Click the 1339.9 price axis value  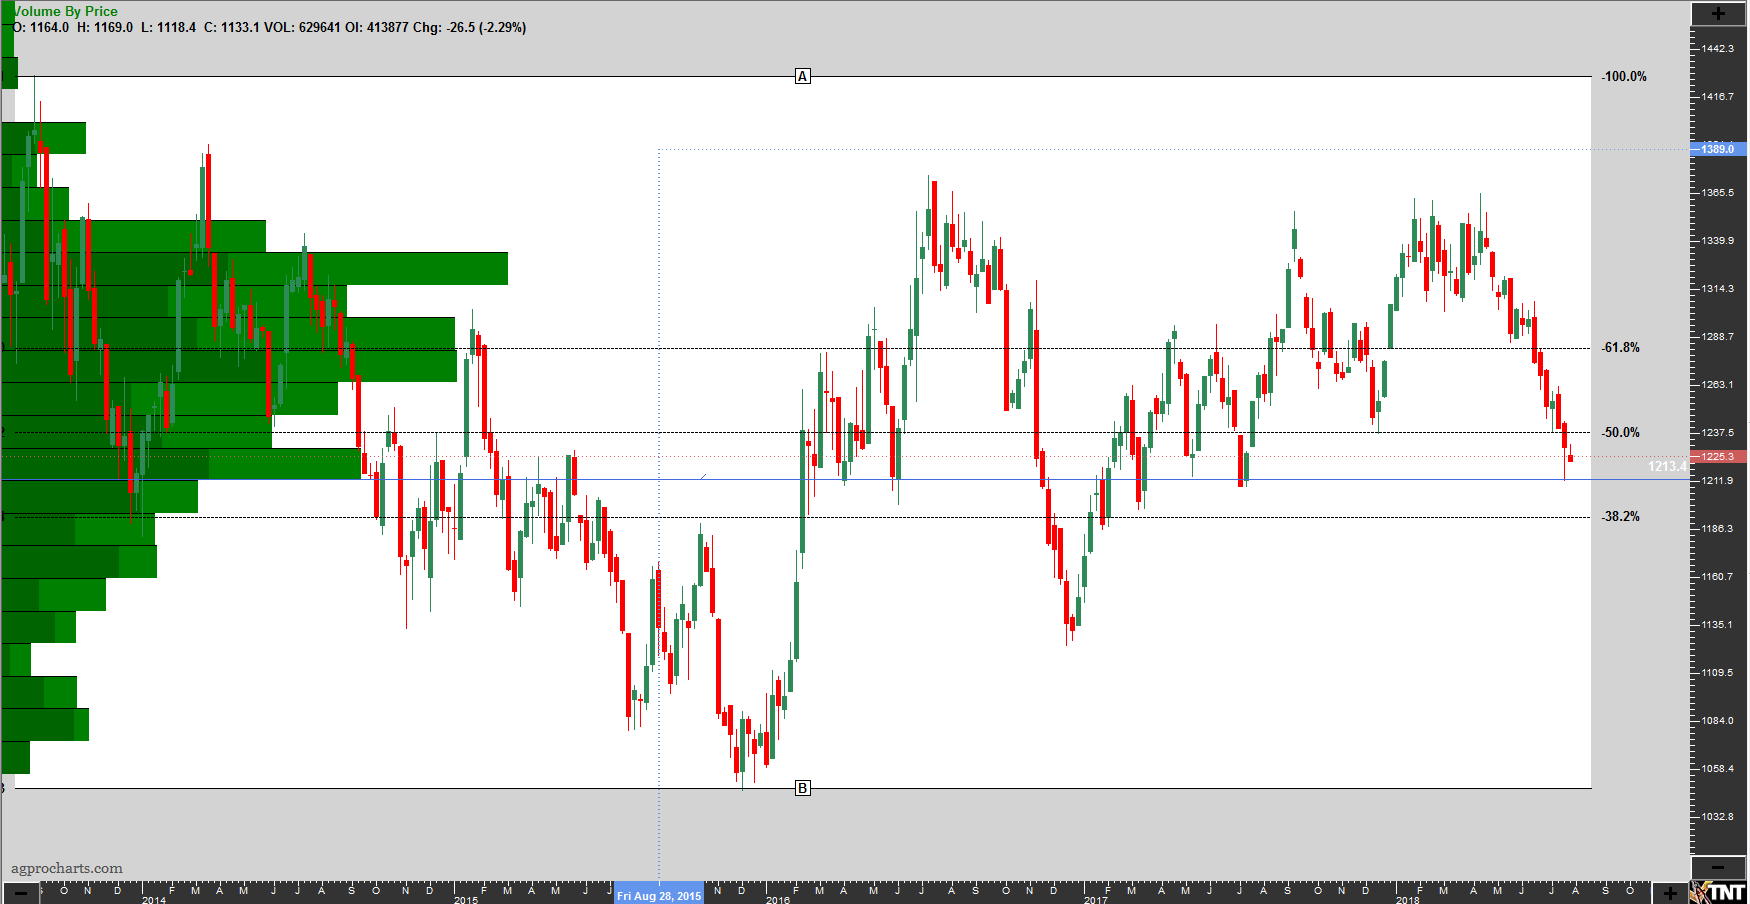pyautogui.click(x=1718, y=241)
